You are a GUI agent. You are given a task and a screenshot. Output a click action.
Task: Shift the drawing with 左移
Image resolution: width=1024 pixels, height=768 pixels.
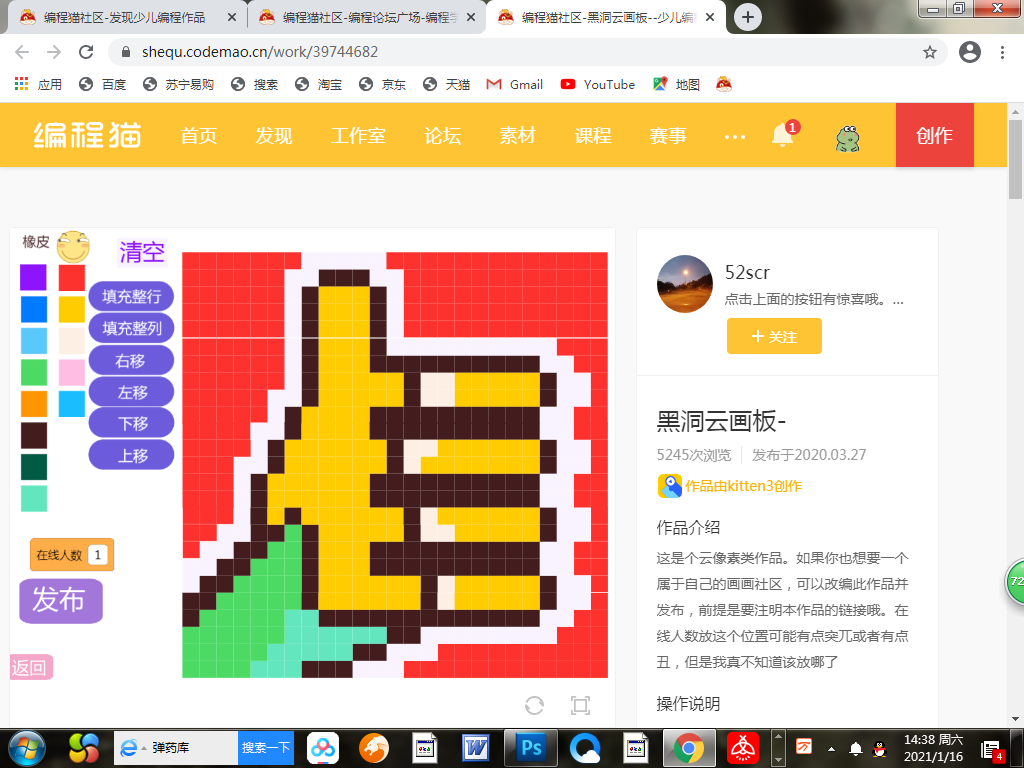click(131, 392)
